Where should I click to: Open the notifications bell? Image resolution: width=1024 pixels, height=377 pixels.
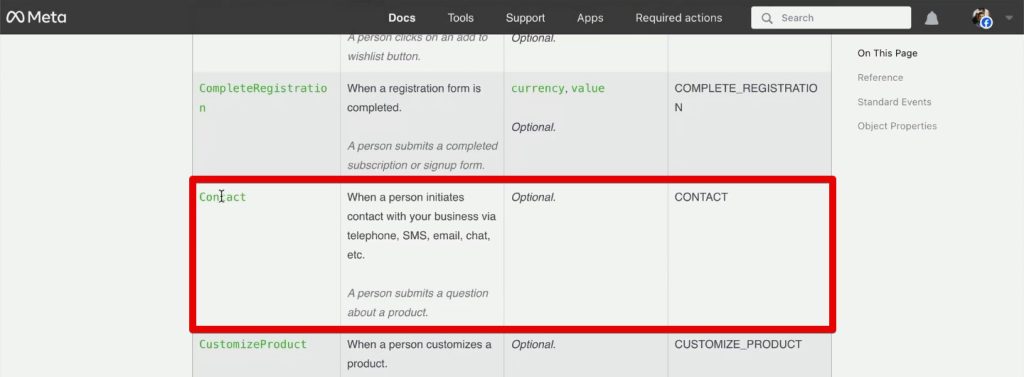[931, 18]
